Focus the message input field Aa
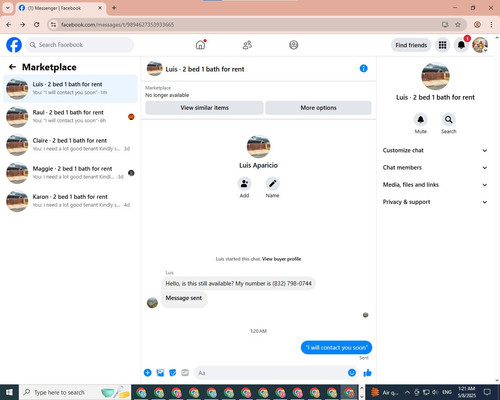The width and height of the screenshot is (500, 400). (x=275, y=373)
